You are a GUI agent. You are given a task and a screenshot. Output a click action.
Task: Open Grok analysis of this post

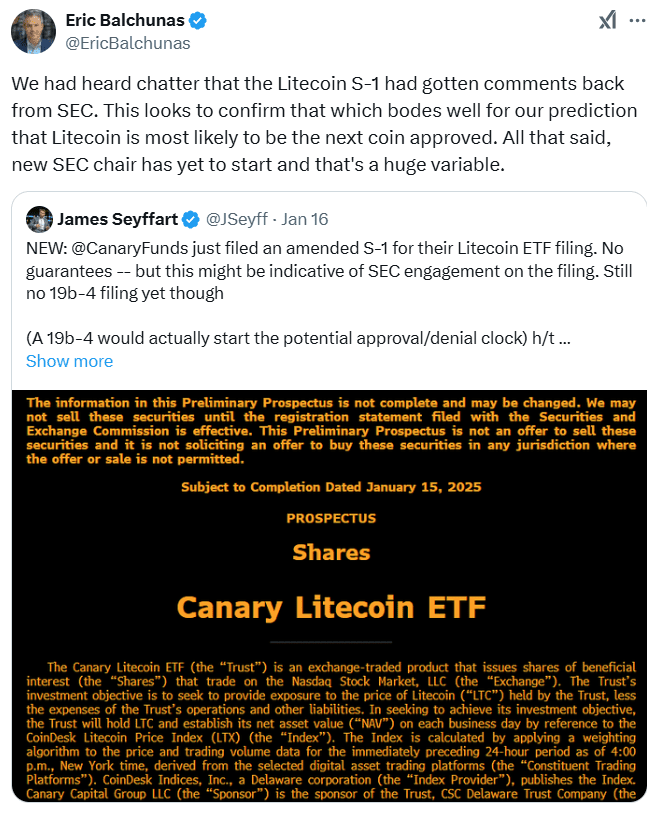[608, 18]
